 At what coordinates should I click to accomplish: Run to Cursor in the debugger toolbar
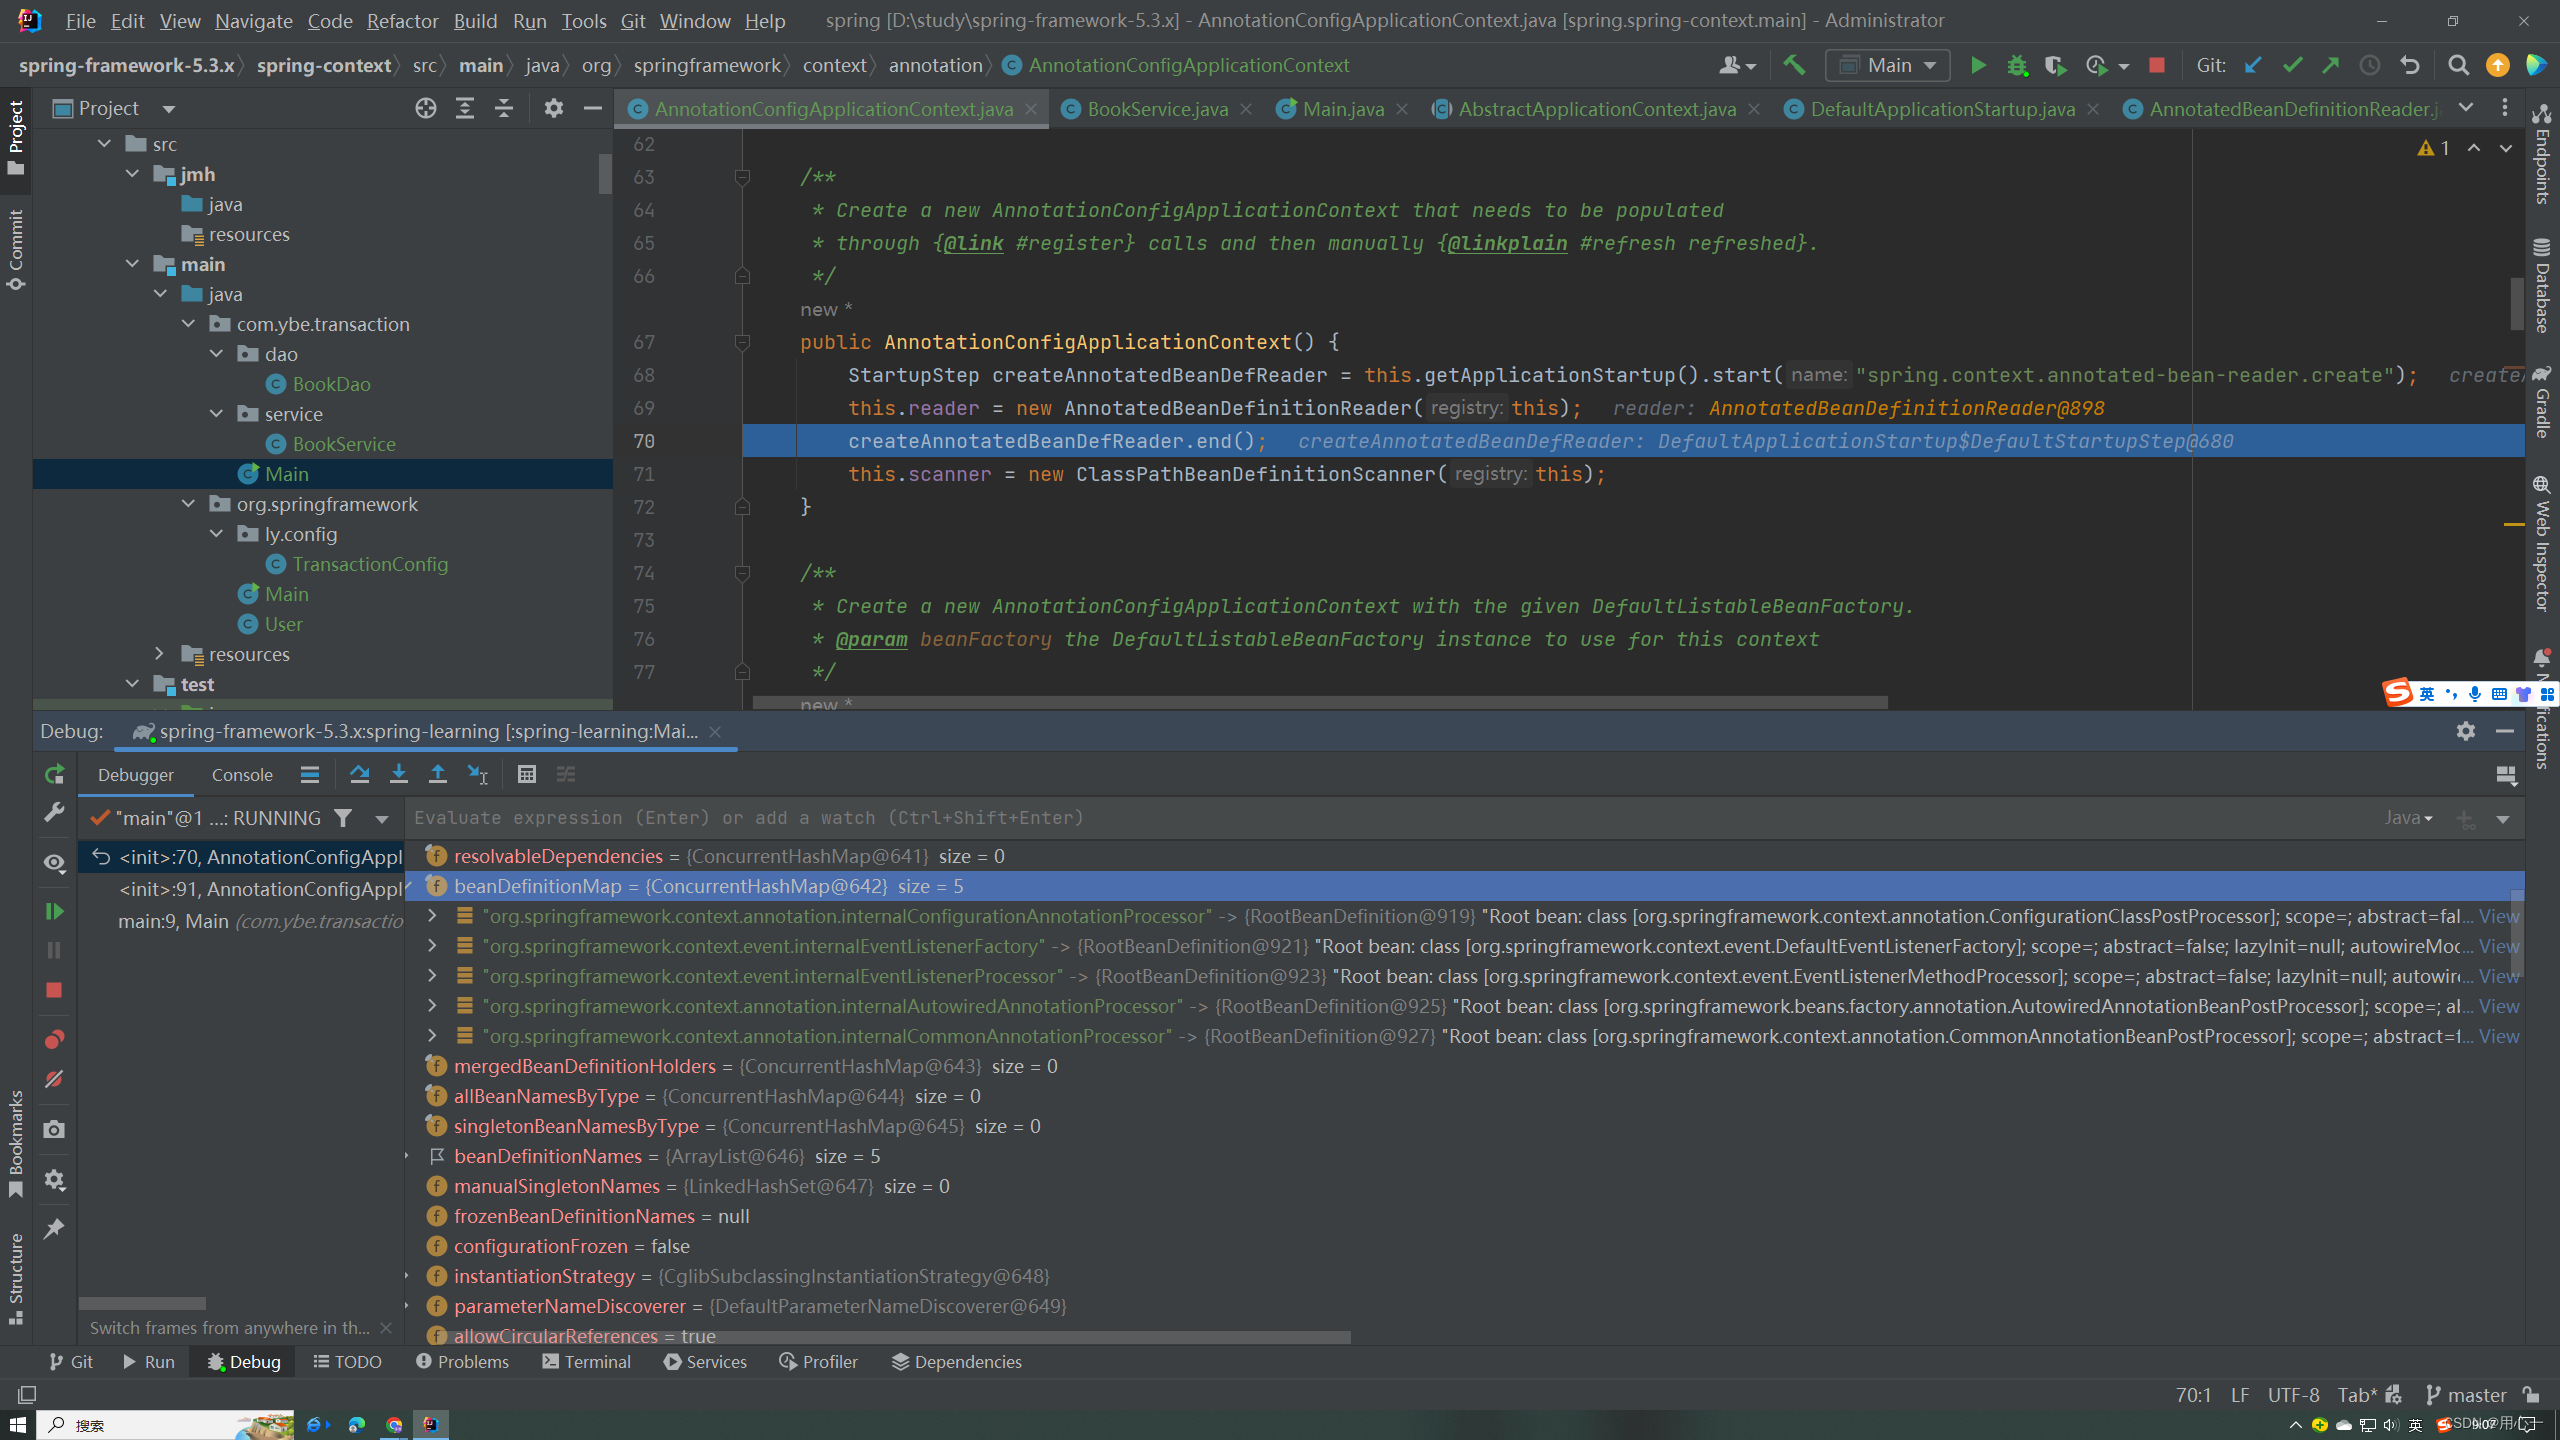coord(478,774)
